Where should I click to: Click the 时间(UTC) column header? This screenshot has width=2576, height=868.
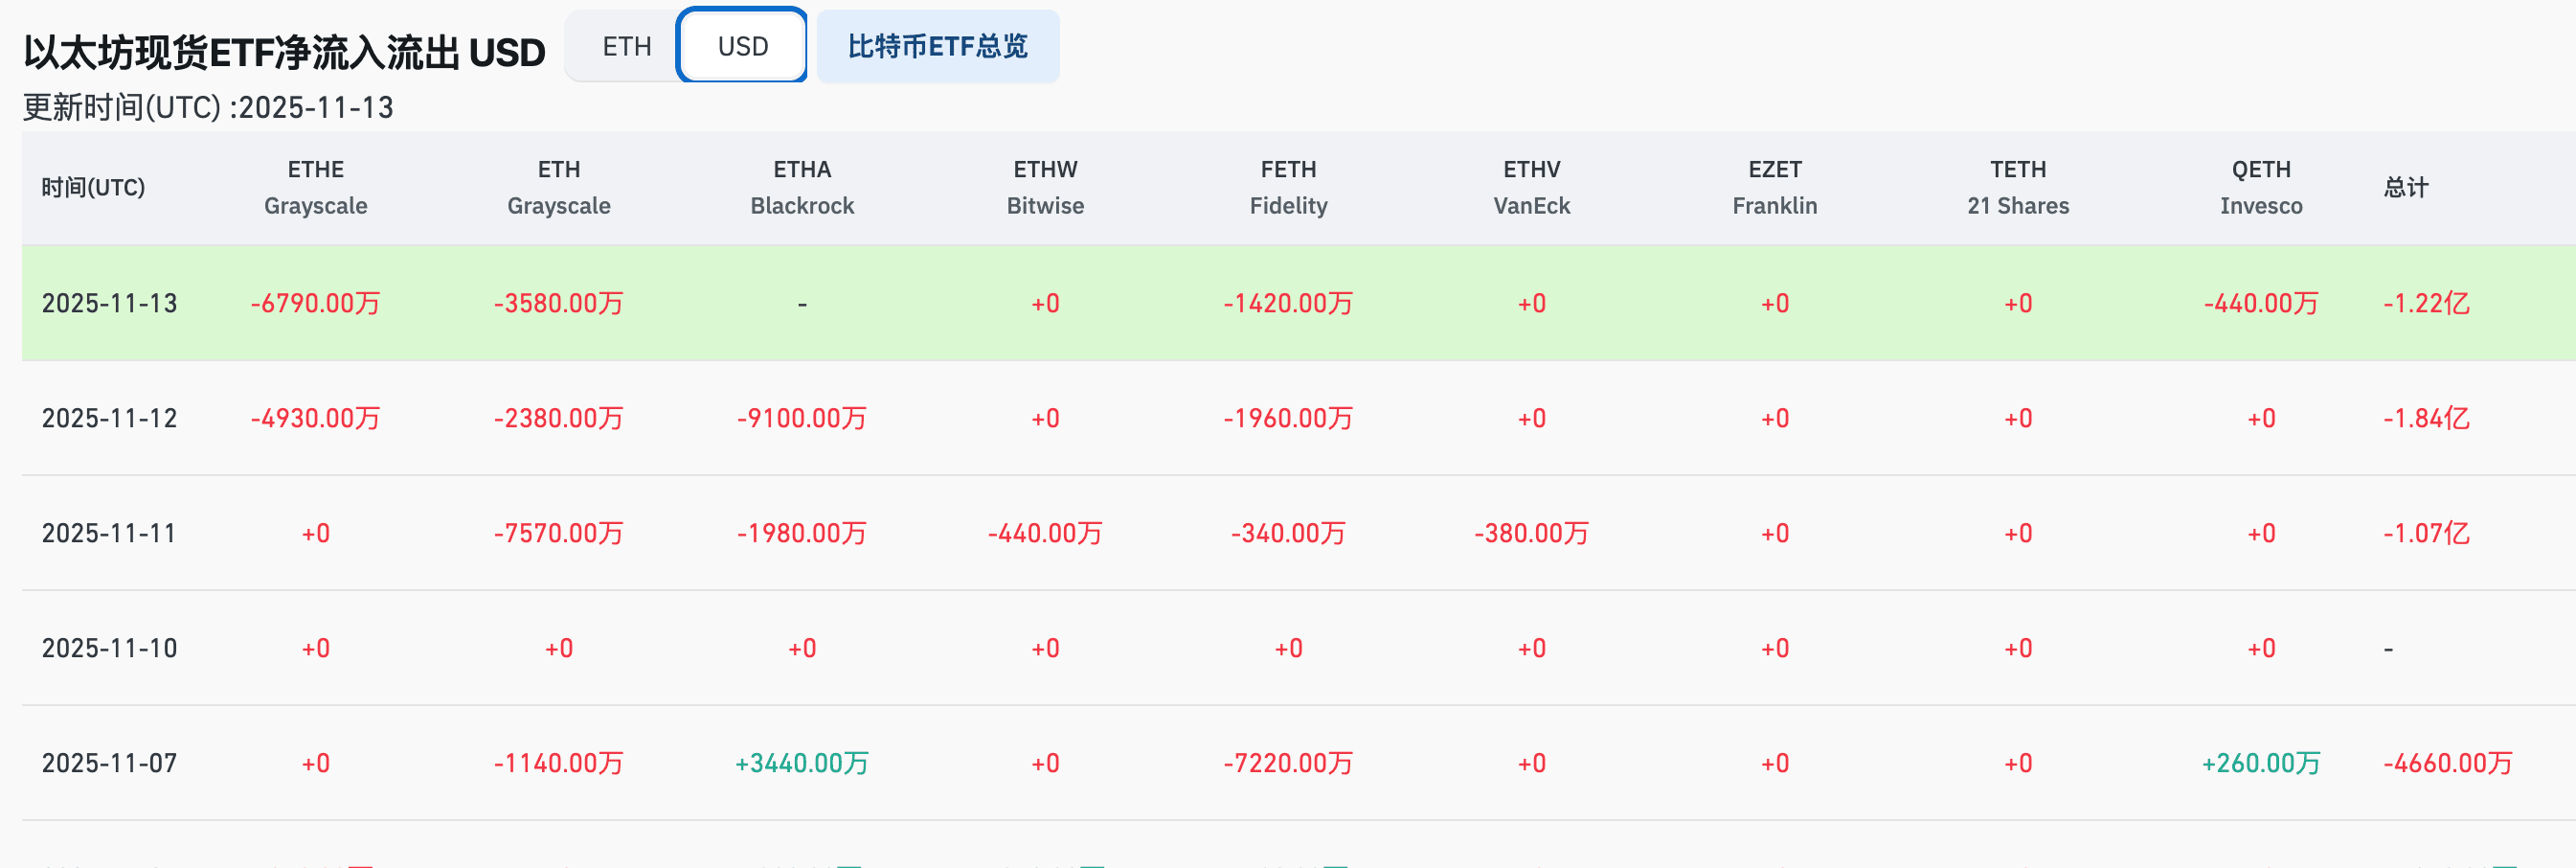93,188
